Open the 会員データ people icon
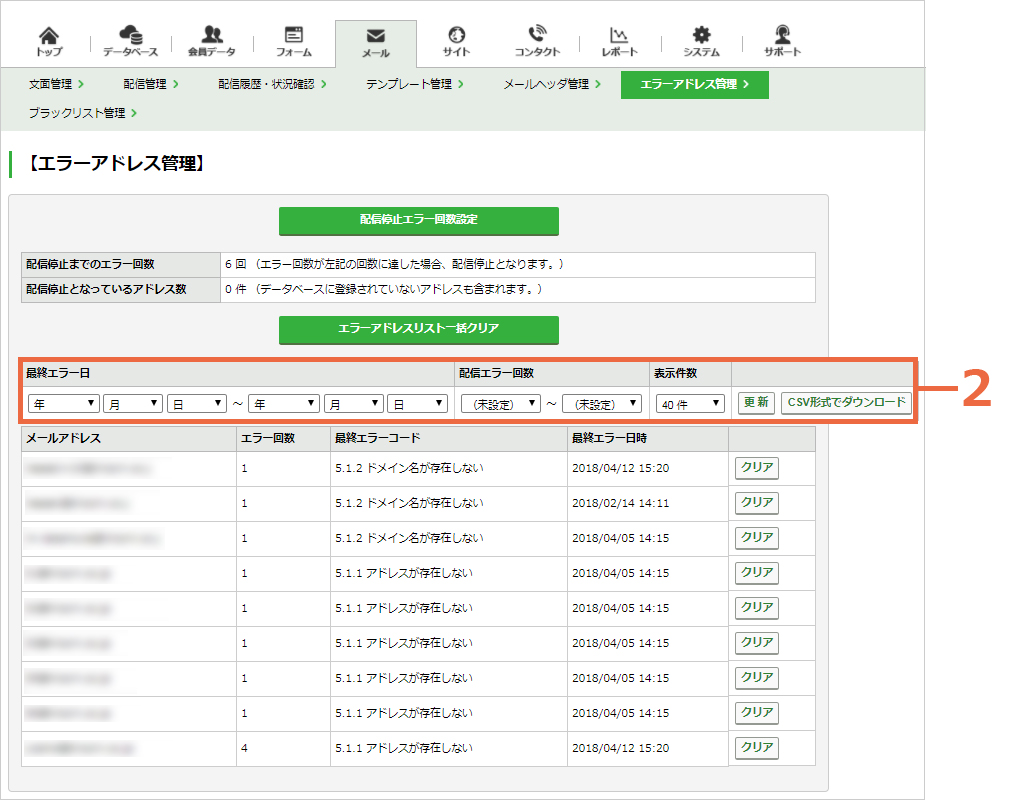Image resolution: width=1018 pixels, height=800 pixels. point(212,42)
